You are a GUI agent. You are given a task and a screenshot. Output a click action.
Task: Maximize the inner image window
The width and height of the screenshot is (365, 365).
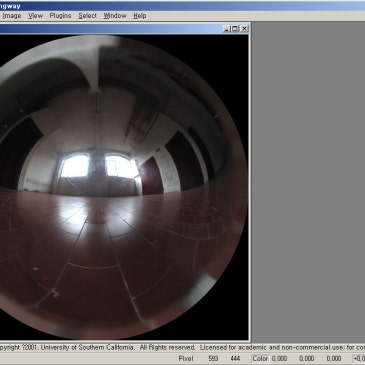click(x=235, y=29)
